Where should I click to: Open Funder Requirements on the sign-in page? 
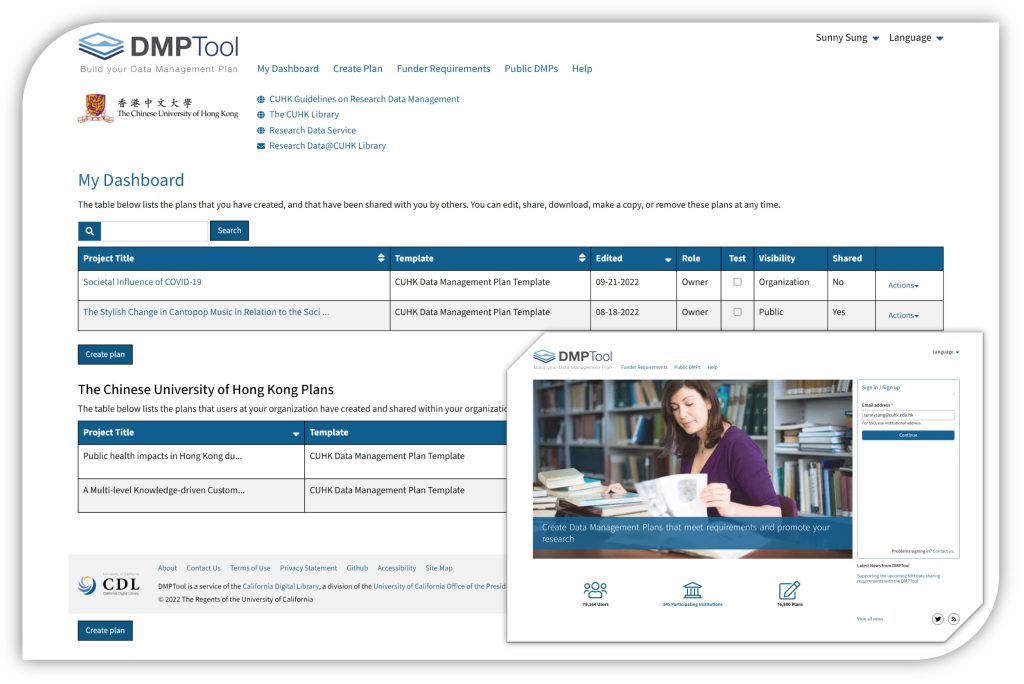coord(644,367)
